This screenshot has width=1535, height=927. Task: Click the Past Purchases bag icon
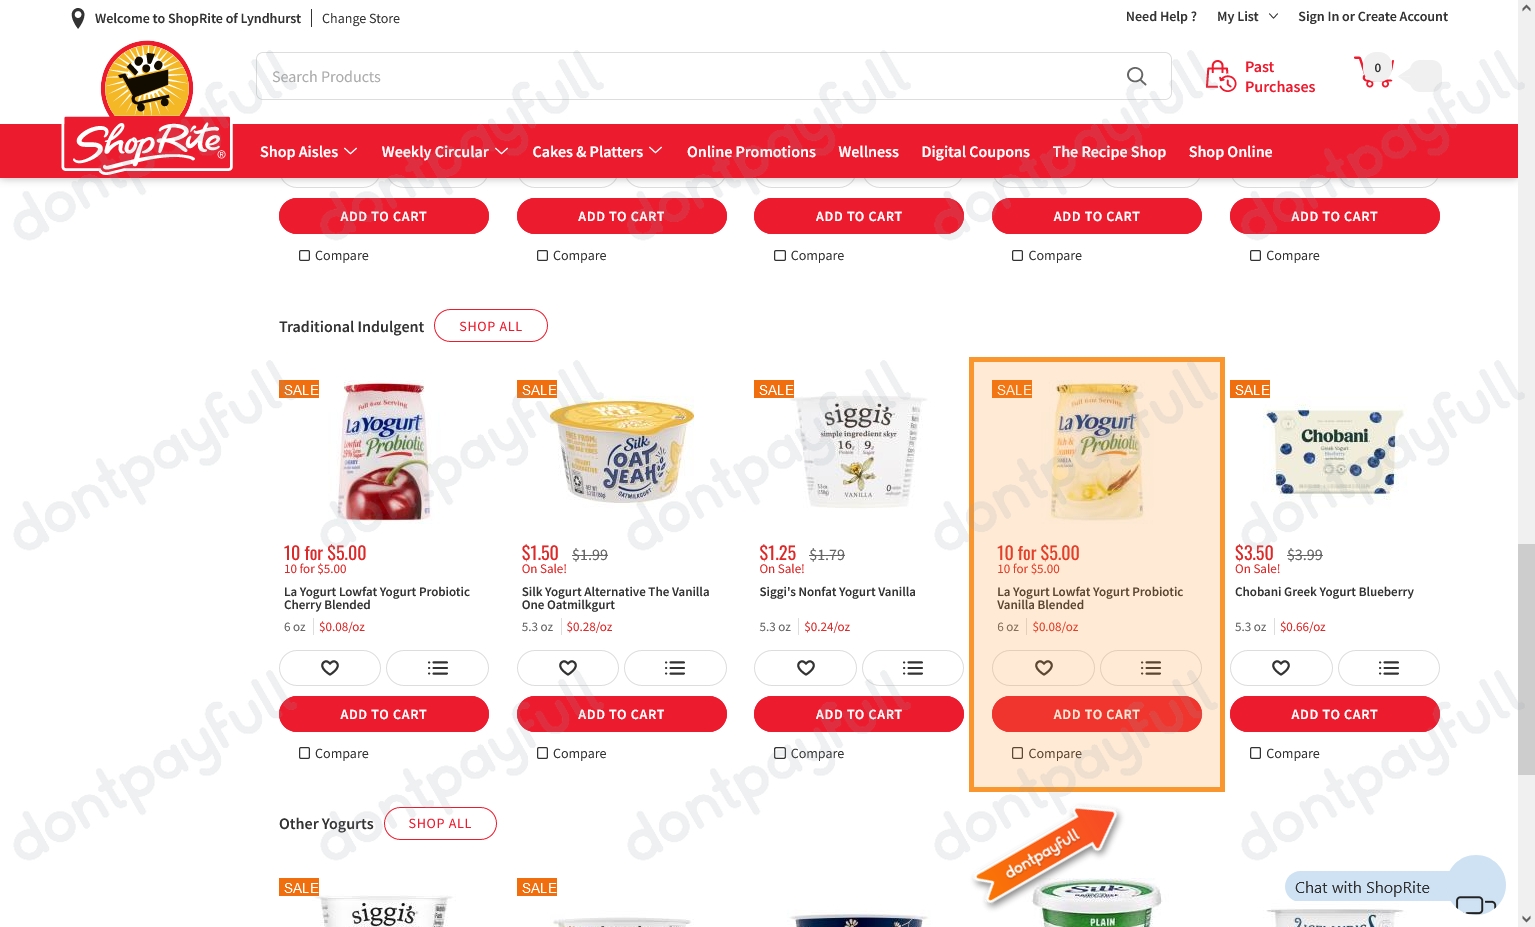1220,76
